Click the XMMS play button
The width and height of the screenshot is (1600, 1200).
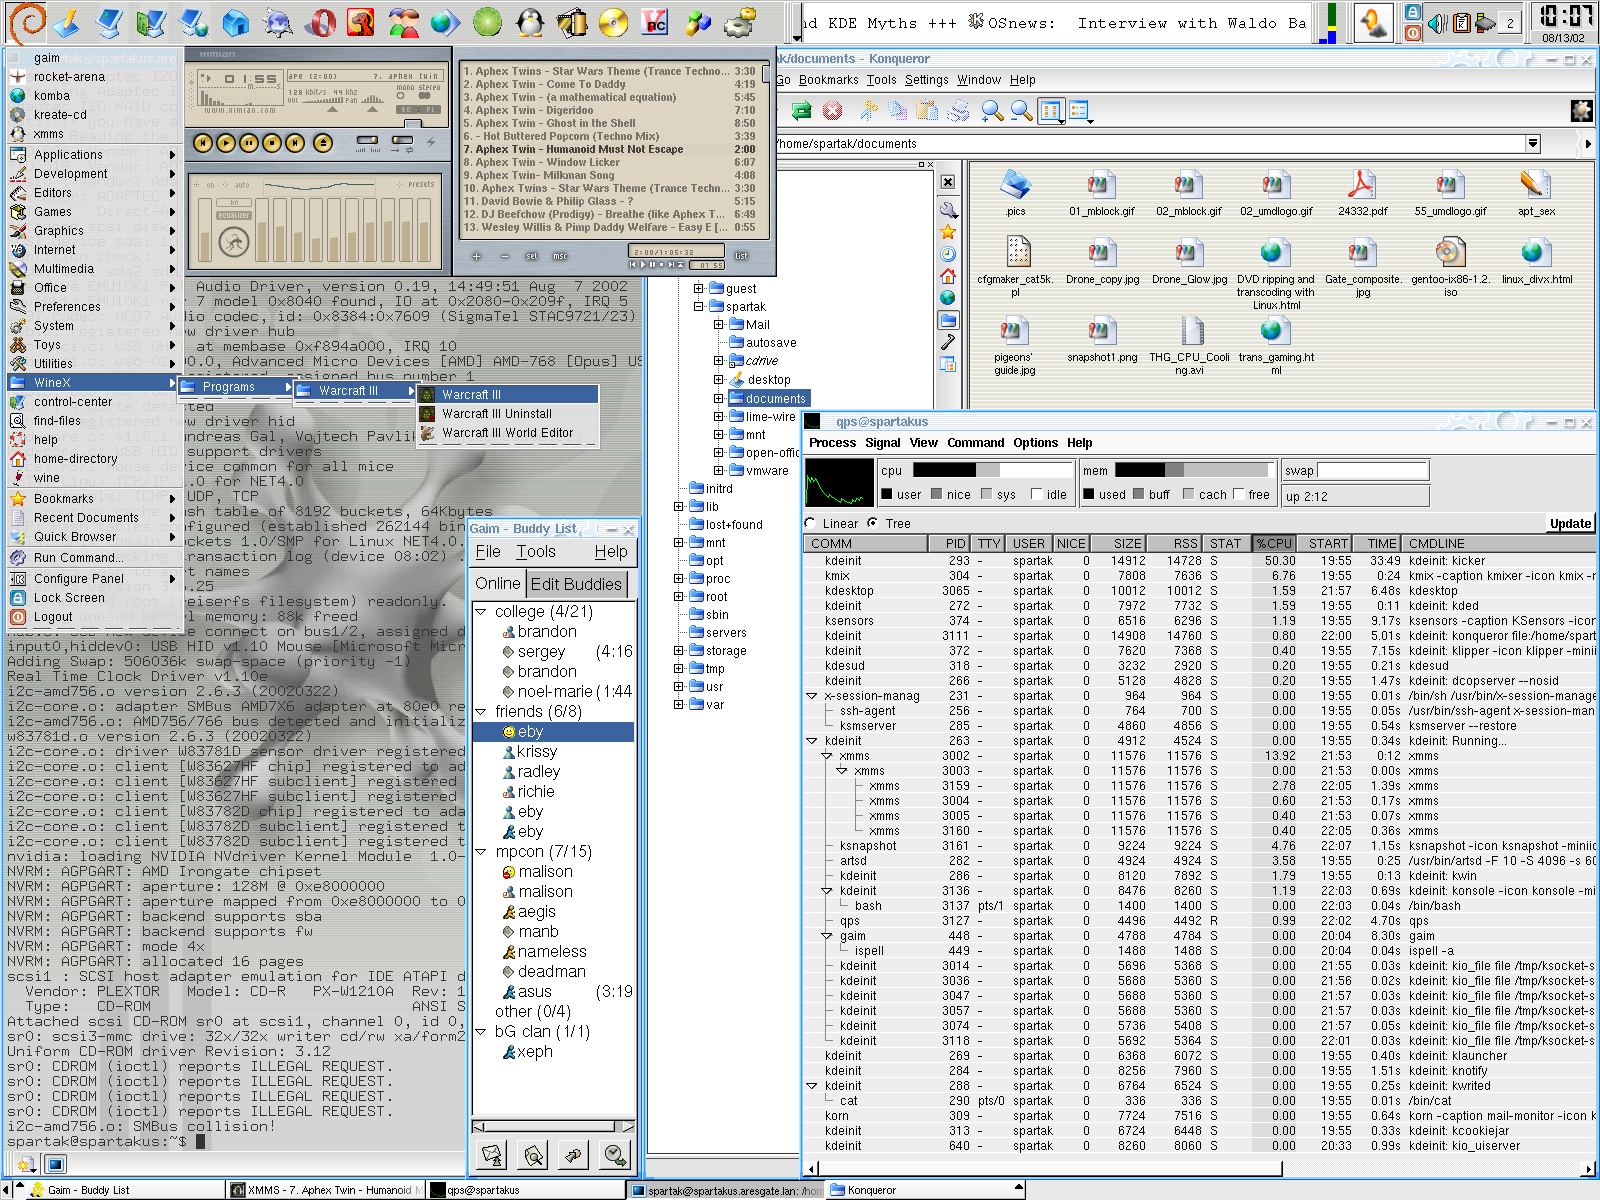pos(226,143)
